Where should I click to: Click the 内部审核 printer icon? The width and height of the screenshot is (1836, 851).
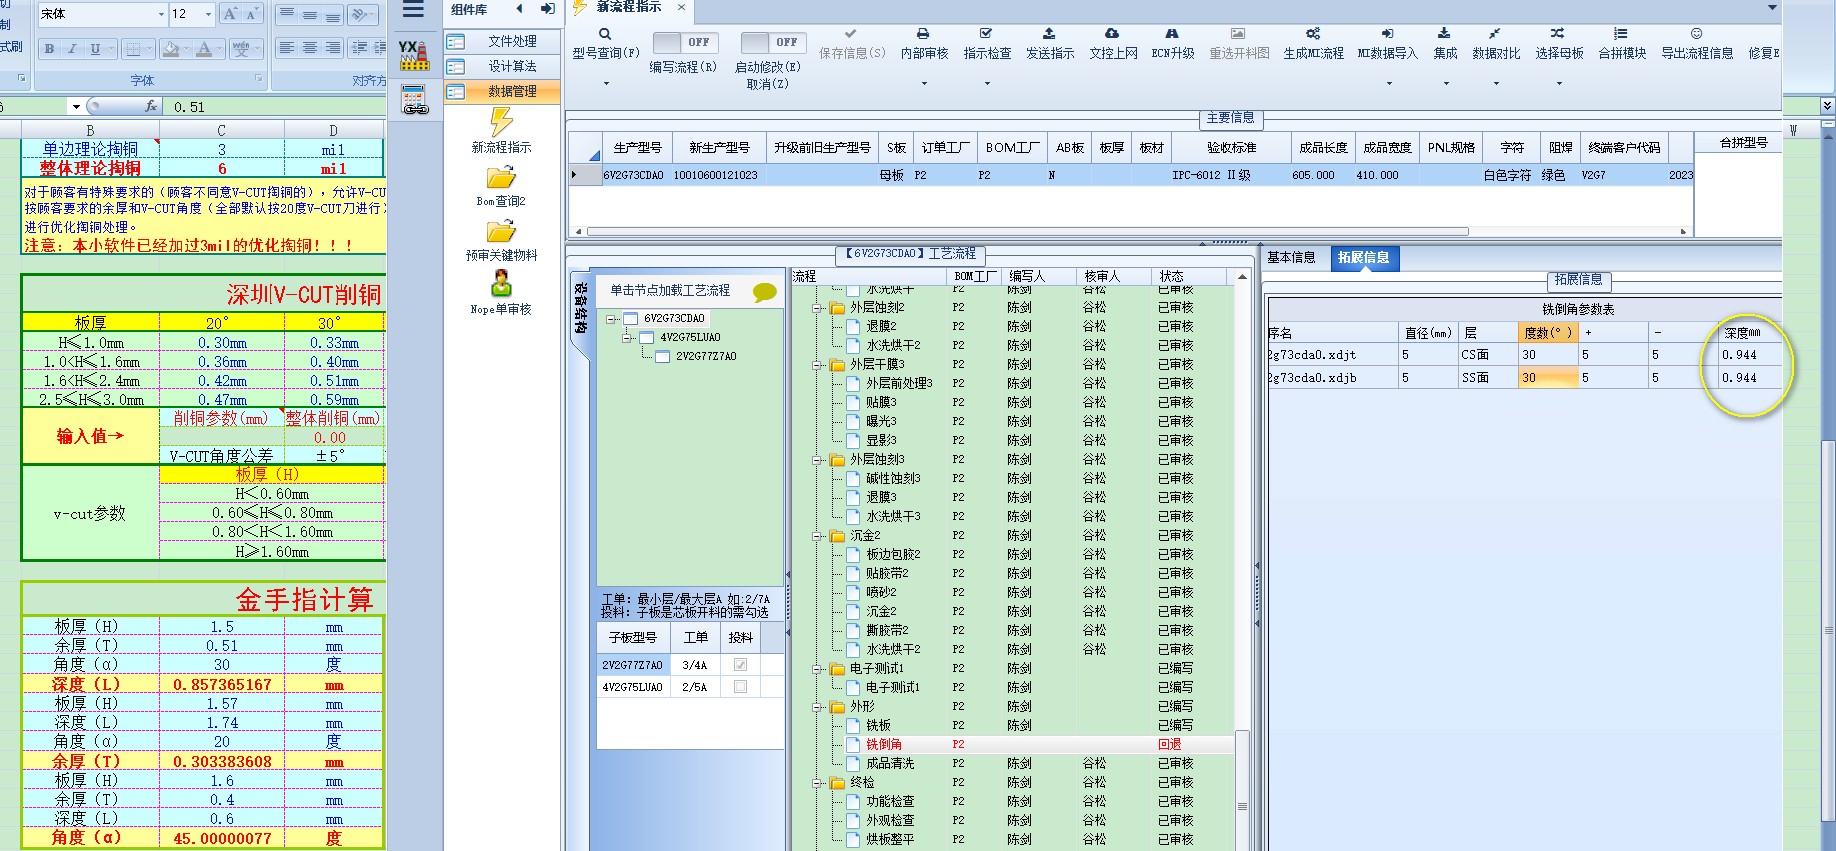coord(923,34)
